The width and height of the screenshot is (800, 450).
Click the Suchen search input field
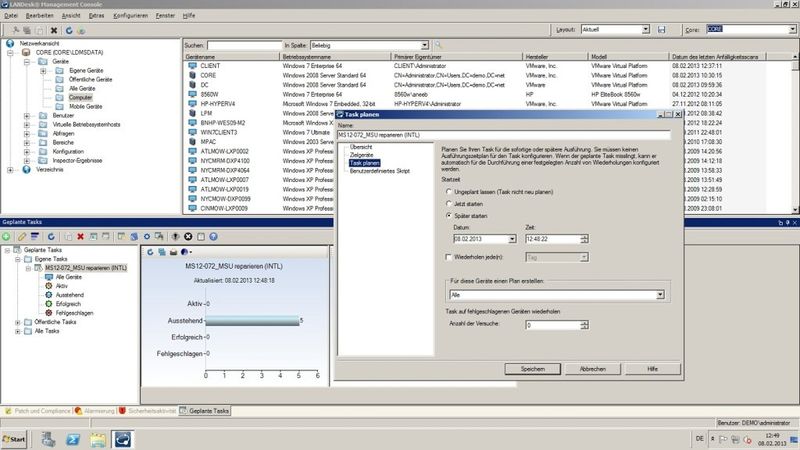[244, 45]
